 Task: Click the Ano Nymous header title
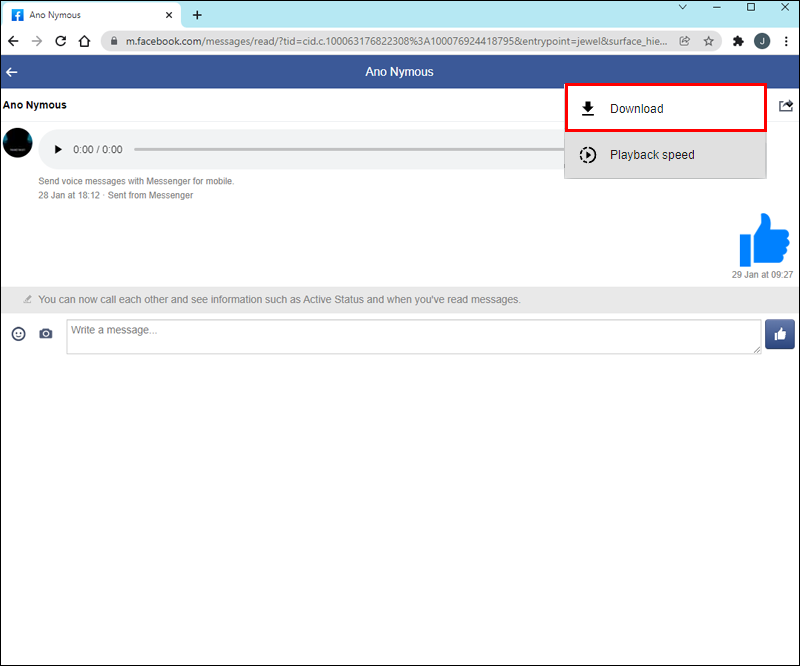399,72
